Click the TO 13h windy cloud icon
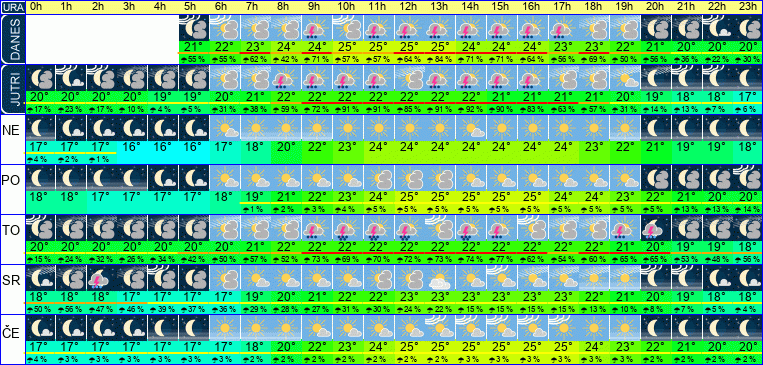 point(440,228)
